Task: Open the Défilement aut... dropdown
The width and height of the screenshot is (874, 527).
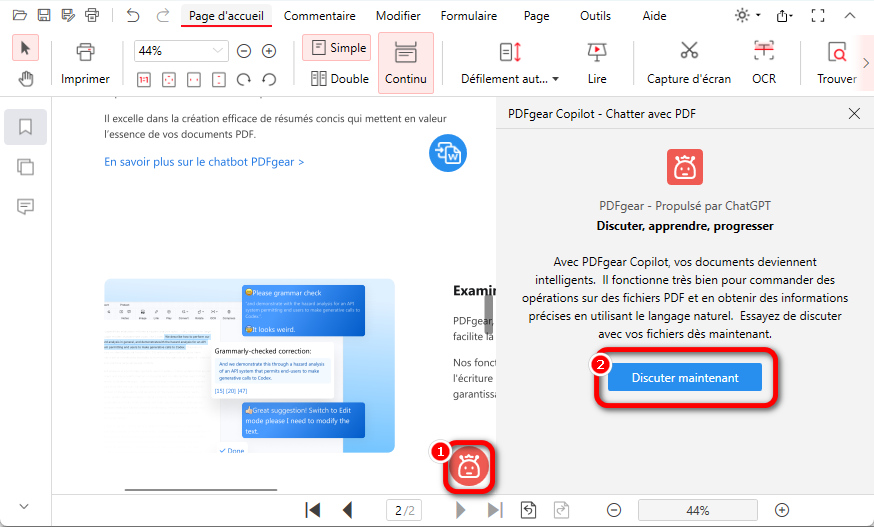Action: 509,63
